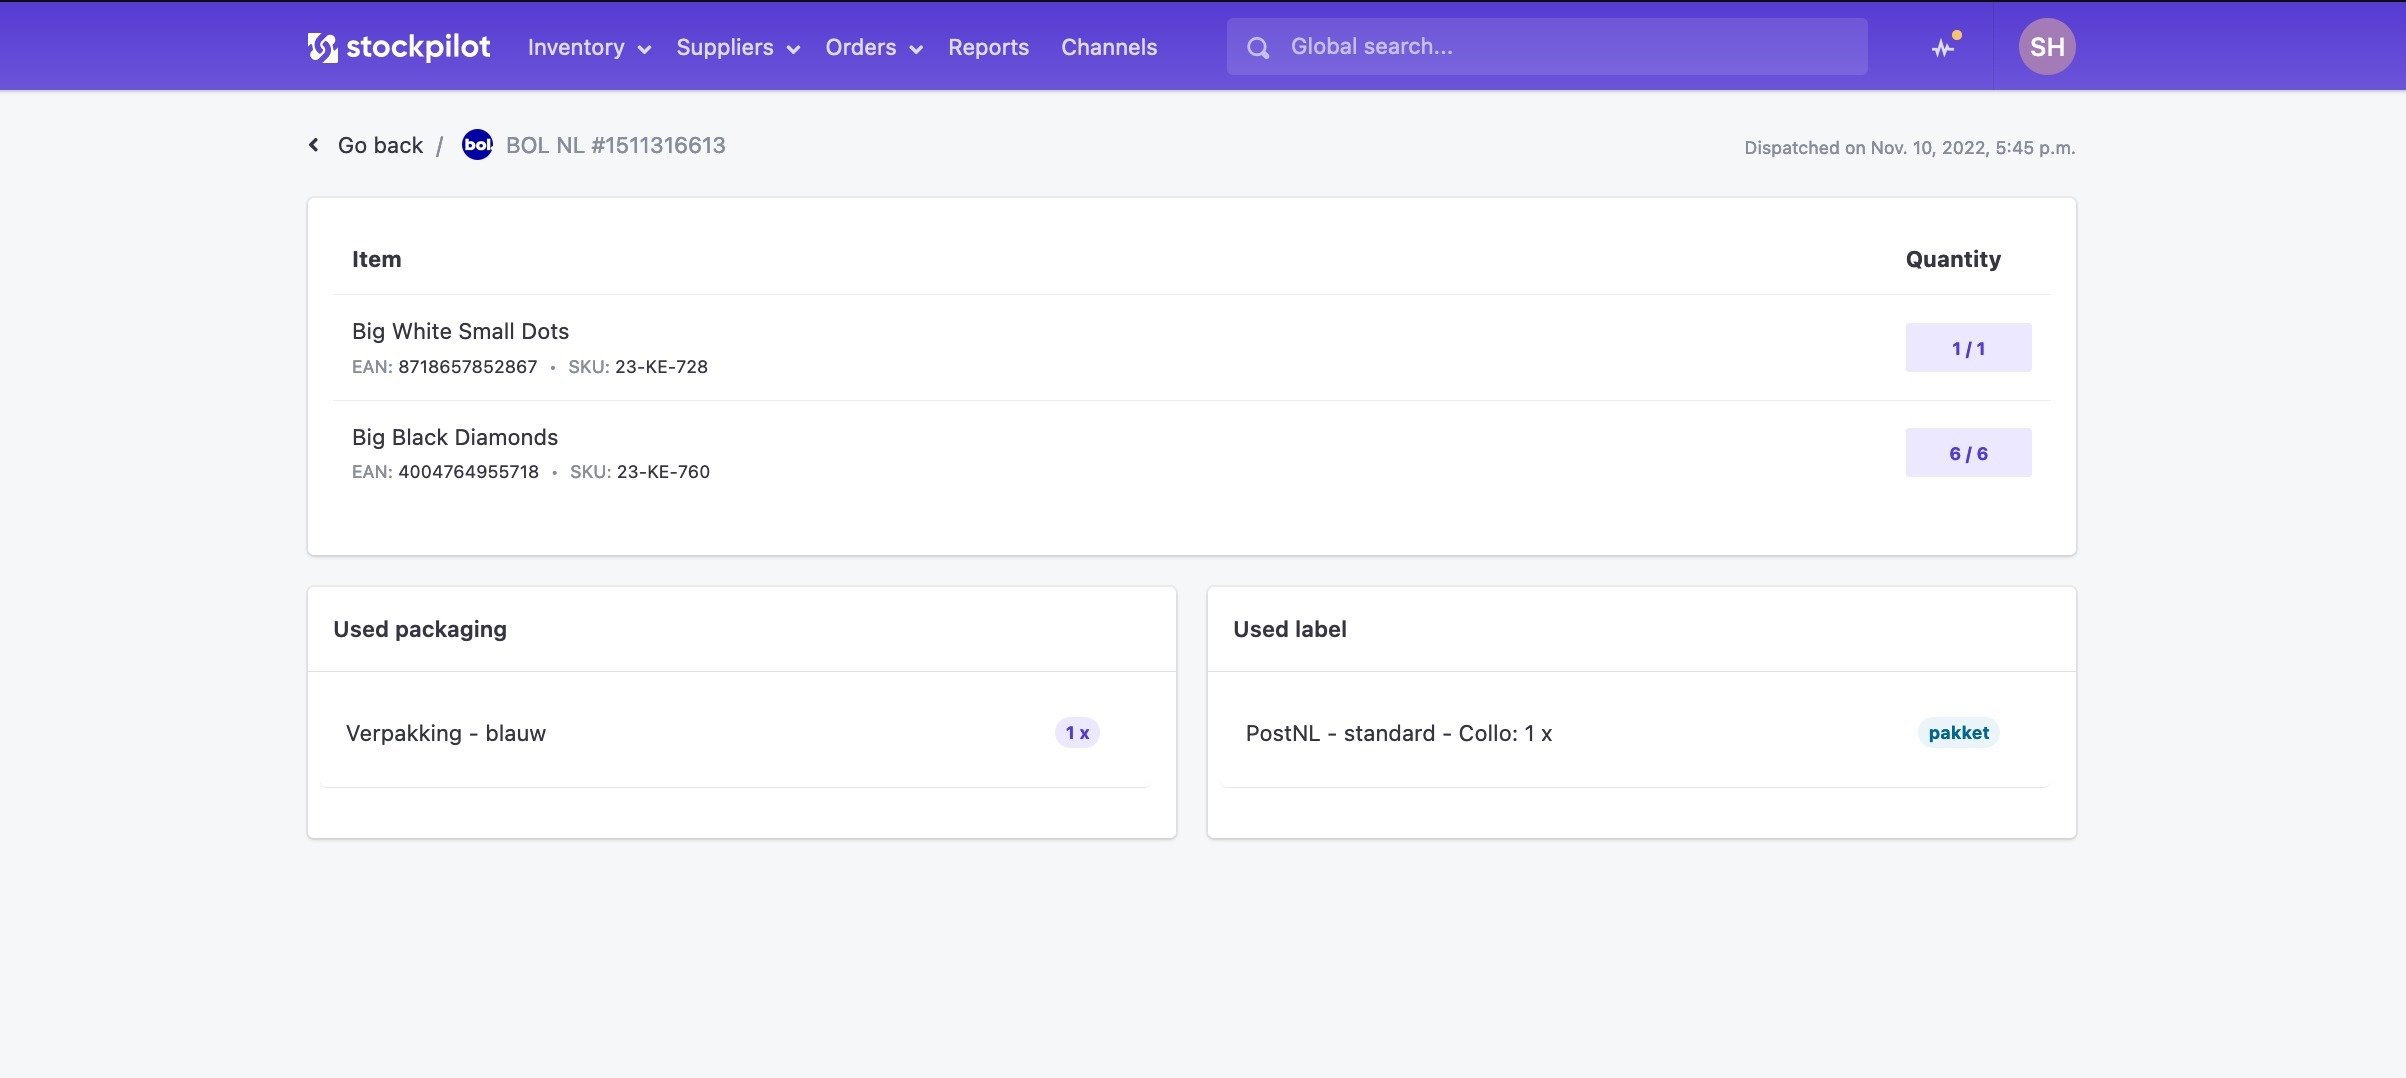Screen dimensions: 2406x1078
Task: Expand the Suppliers dropdown menu
Action: [x=738, y=47]
